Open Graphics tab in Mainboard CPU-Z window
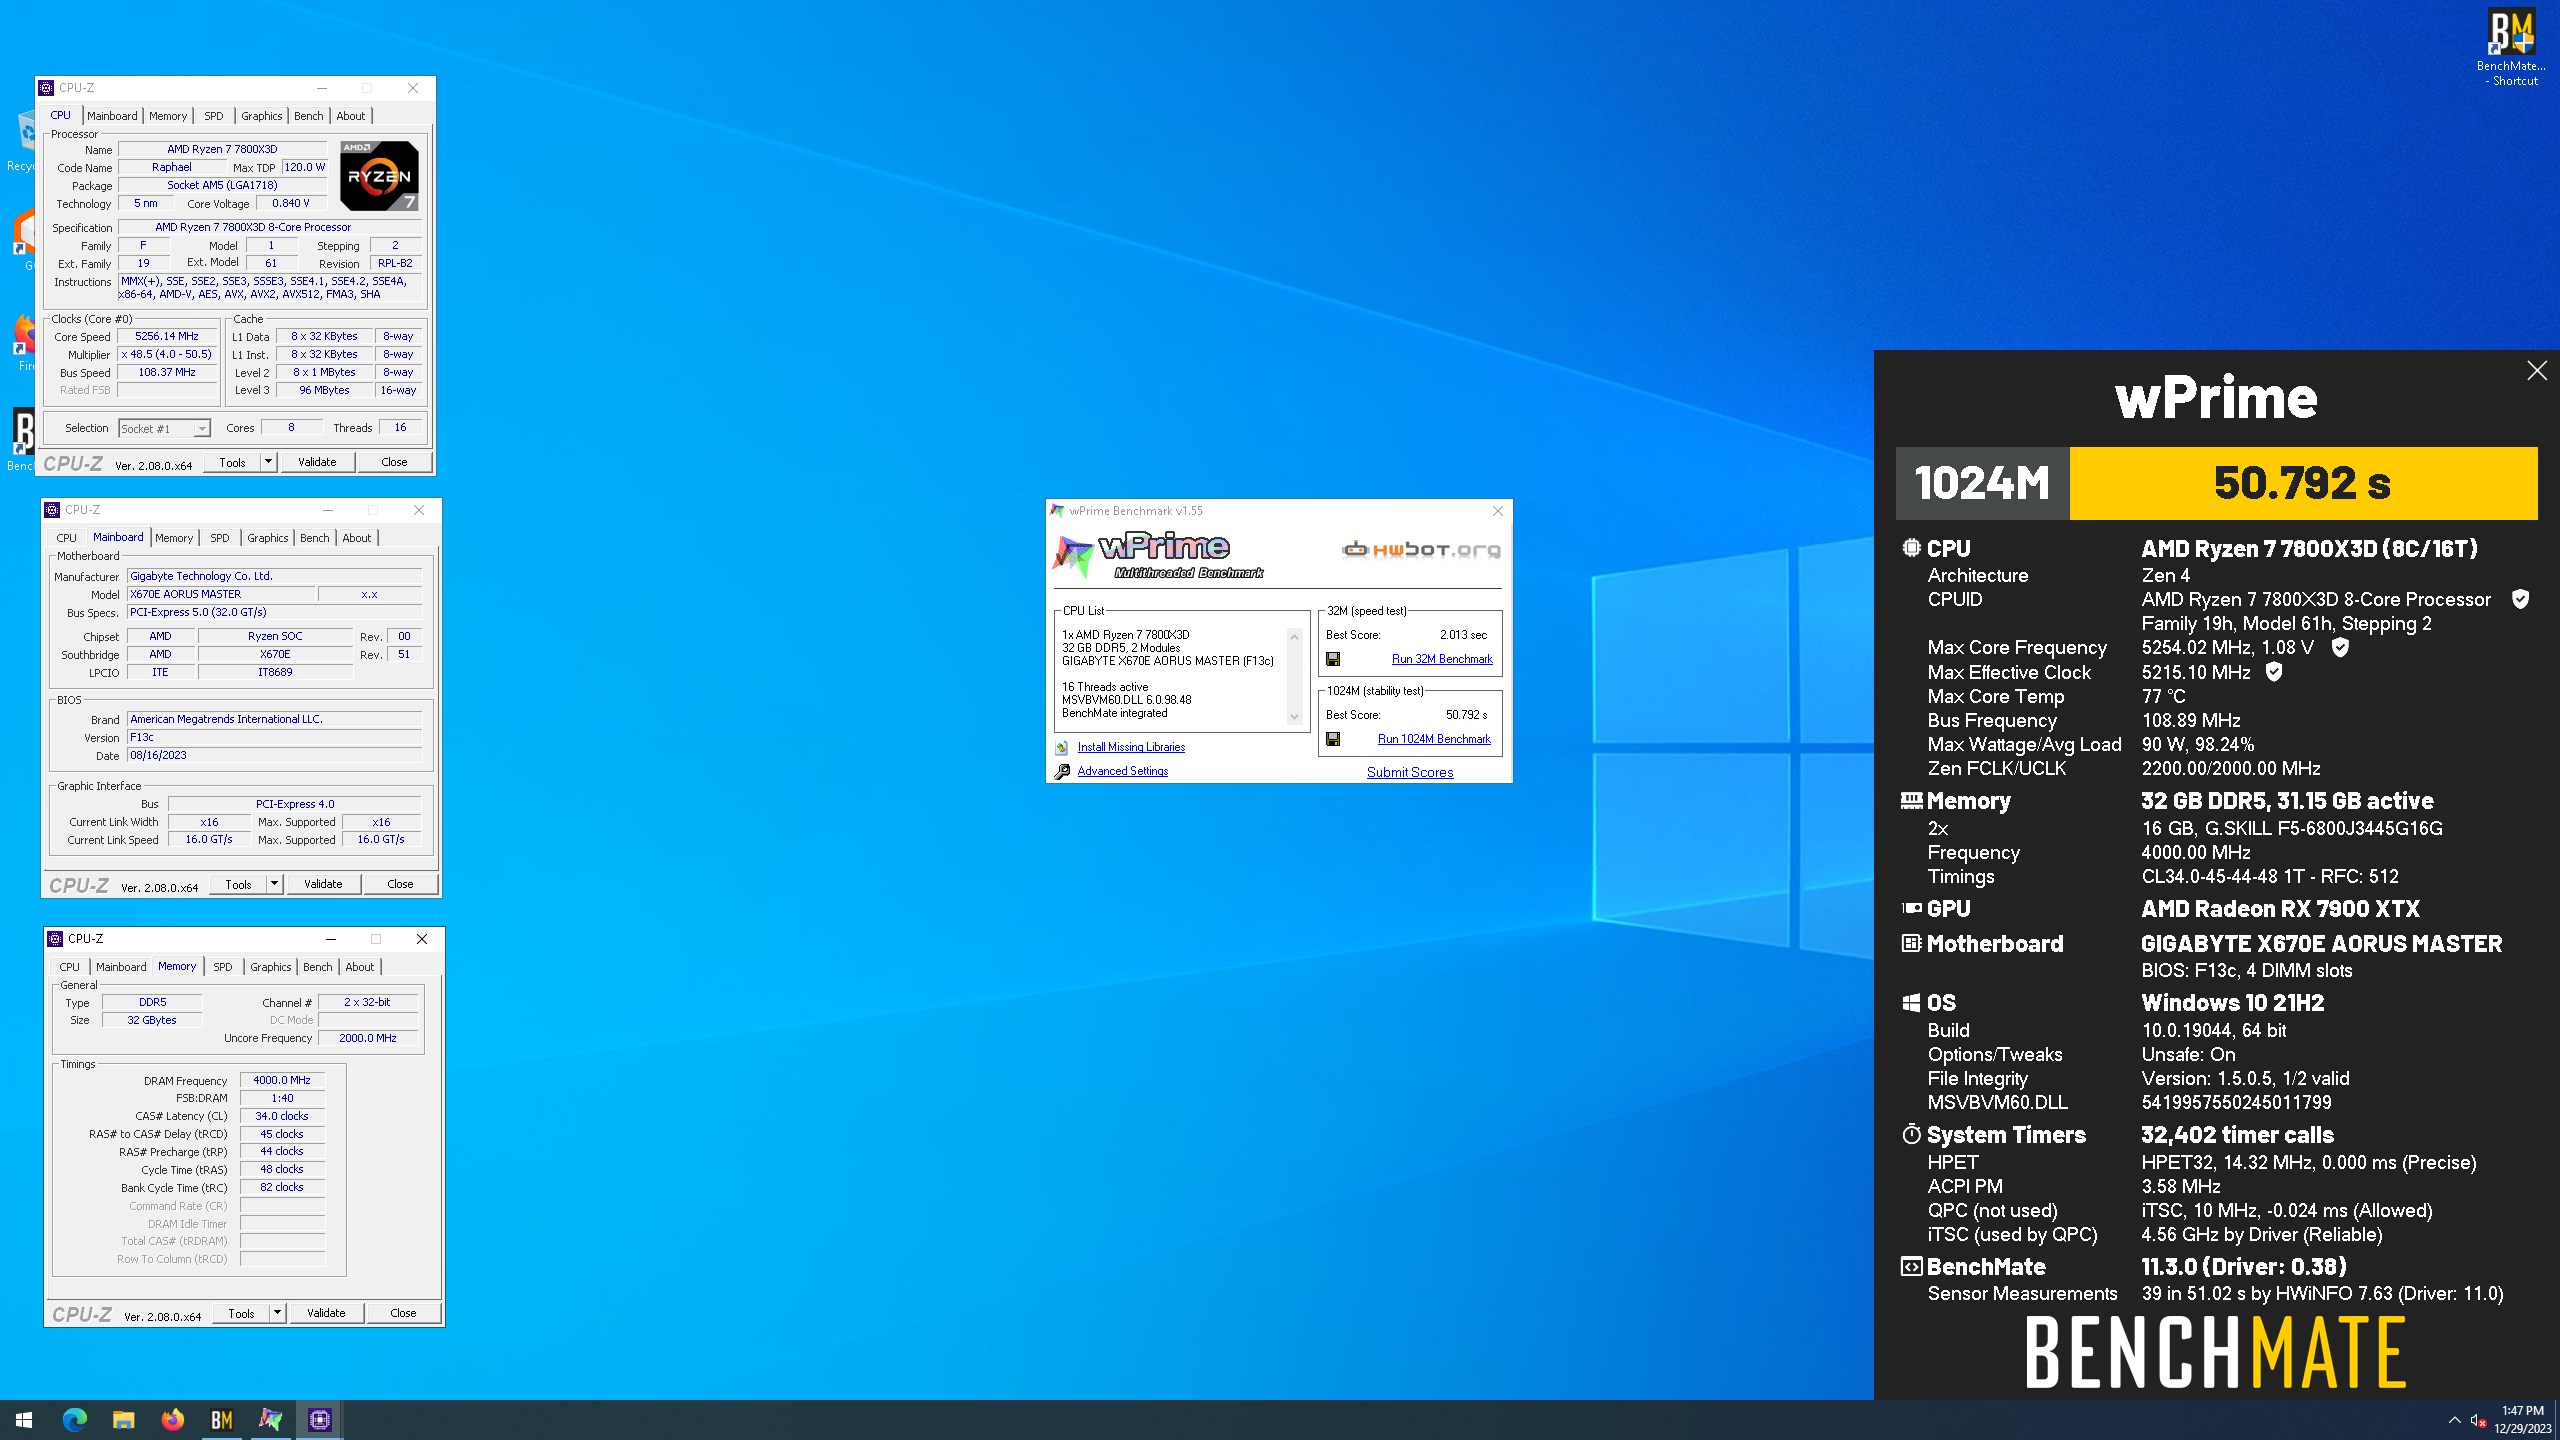This screenshot has width=2560, height=1440. coord(268,538)
